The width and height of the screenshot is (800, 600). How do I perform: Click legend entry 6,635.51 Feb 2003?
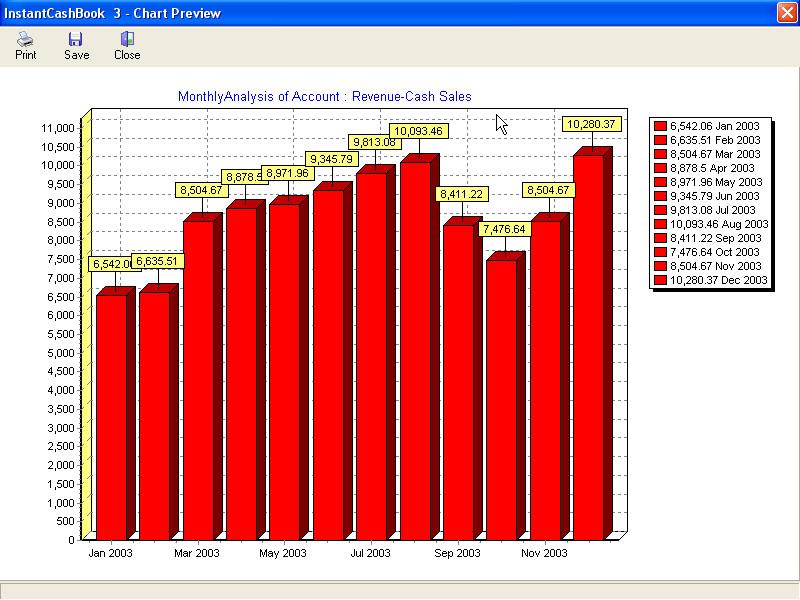[x=715, y=140]
